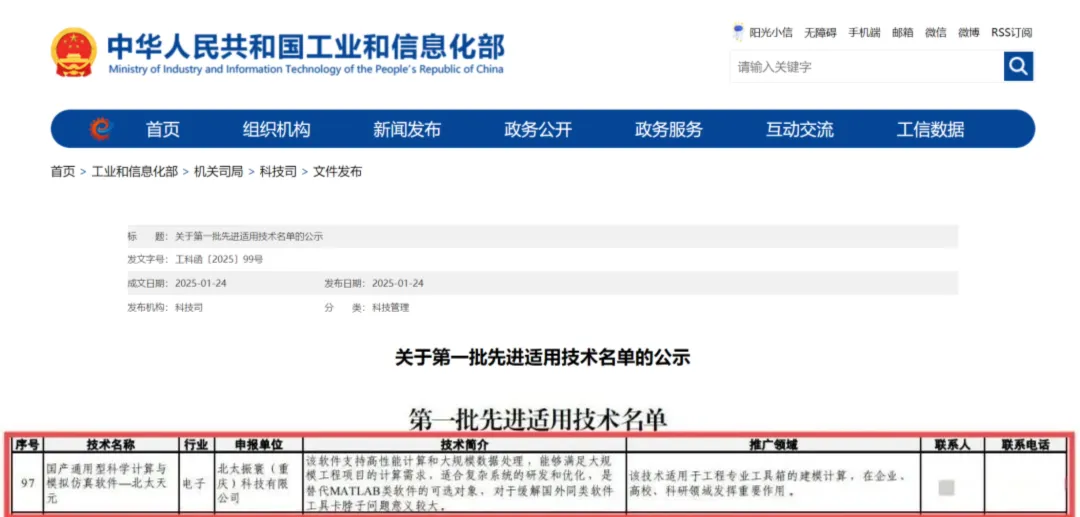Click the 申报单位 column header
This screenshot has width=1080, height=517.
pyautogui.click(x=258, y=445)
